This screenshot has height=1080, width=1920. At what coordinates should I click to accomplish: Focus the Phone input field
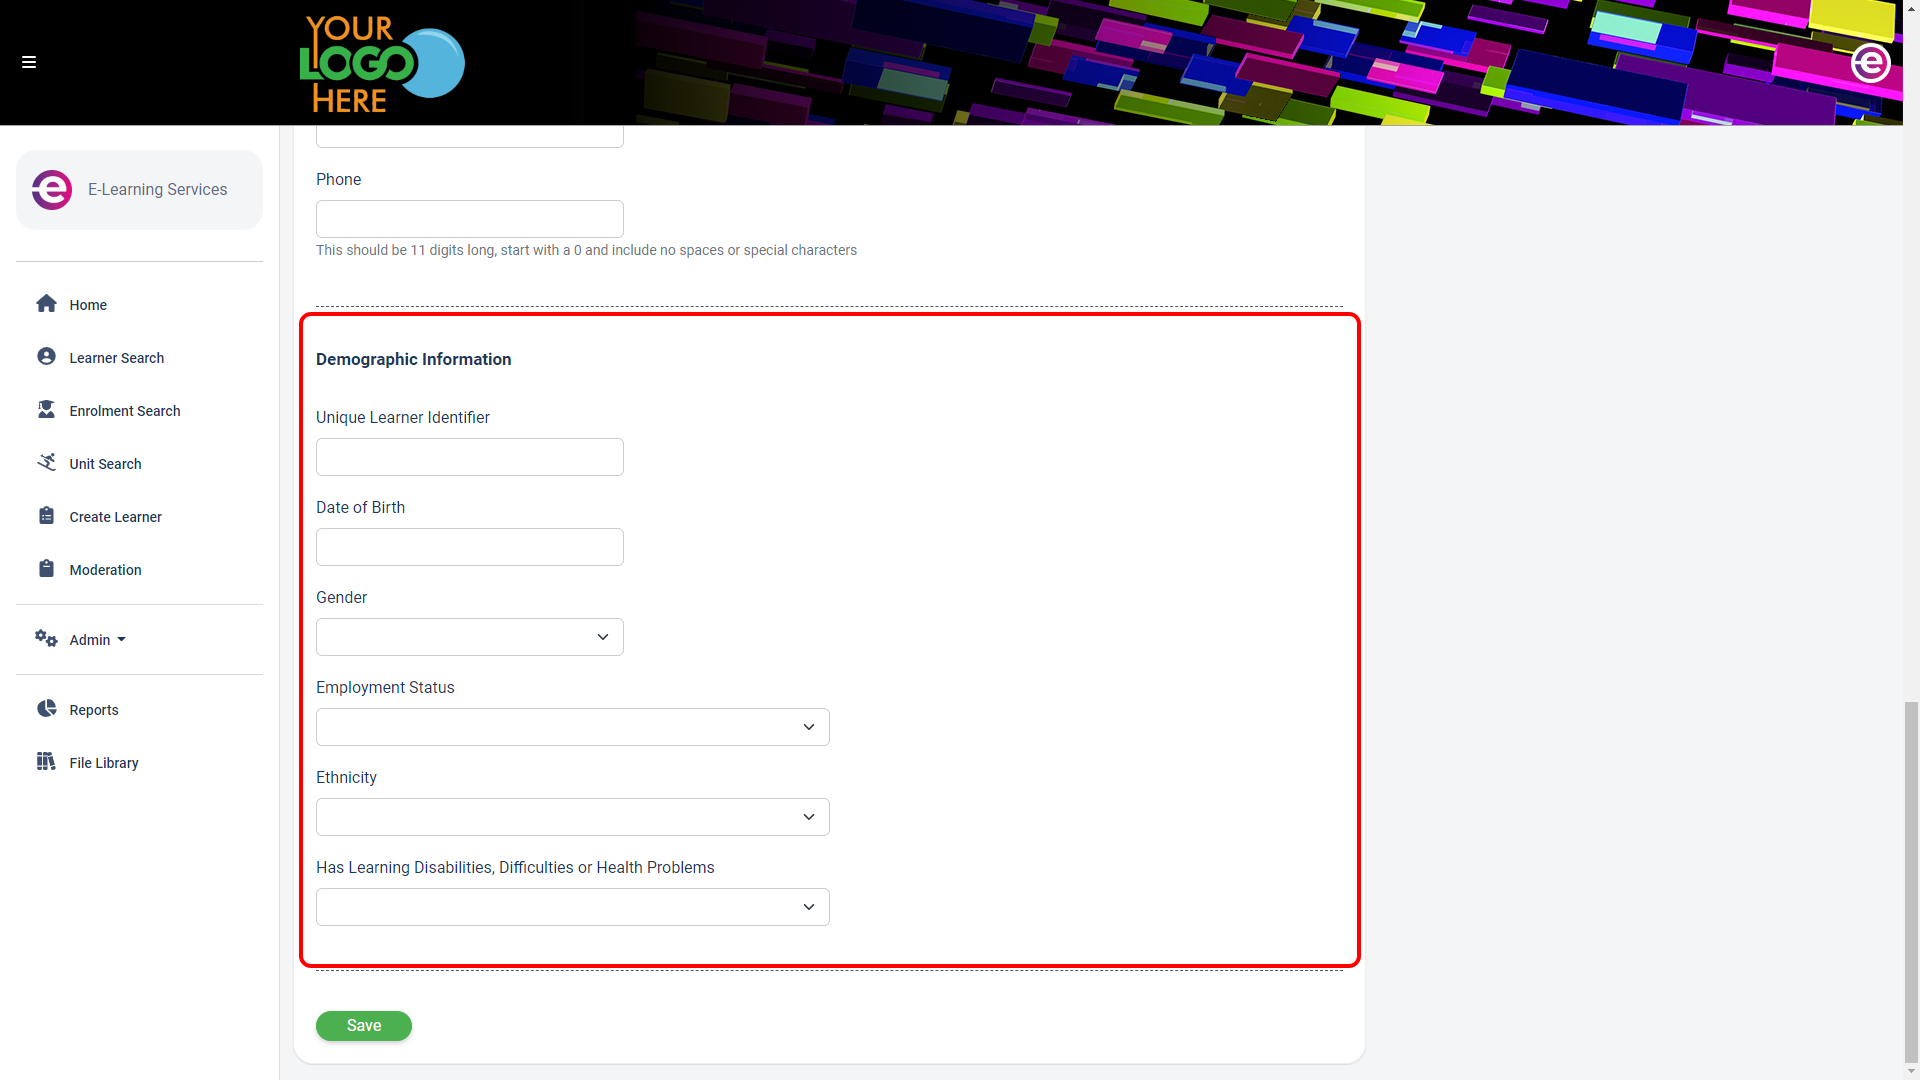click(x=470, y=219)
